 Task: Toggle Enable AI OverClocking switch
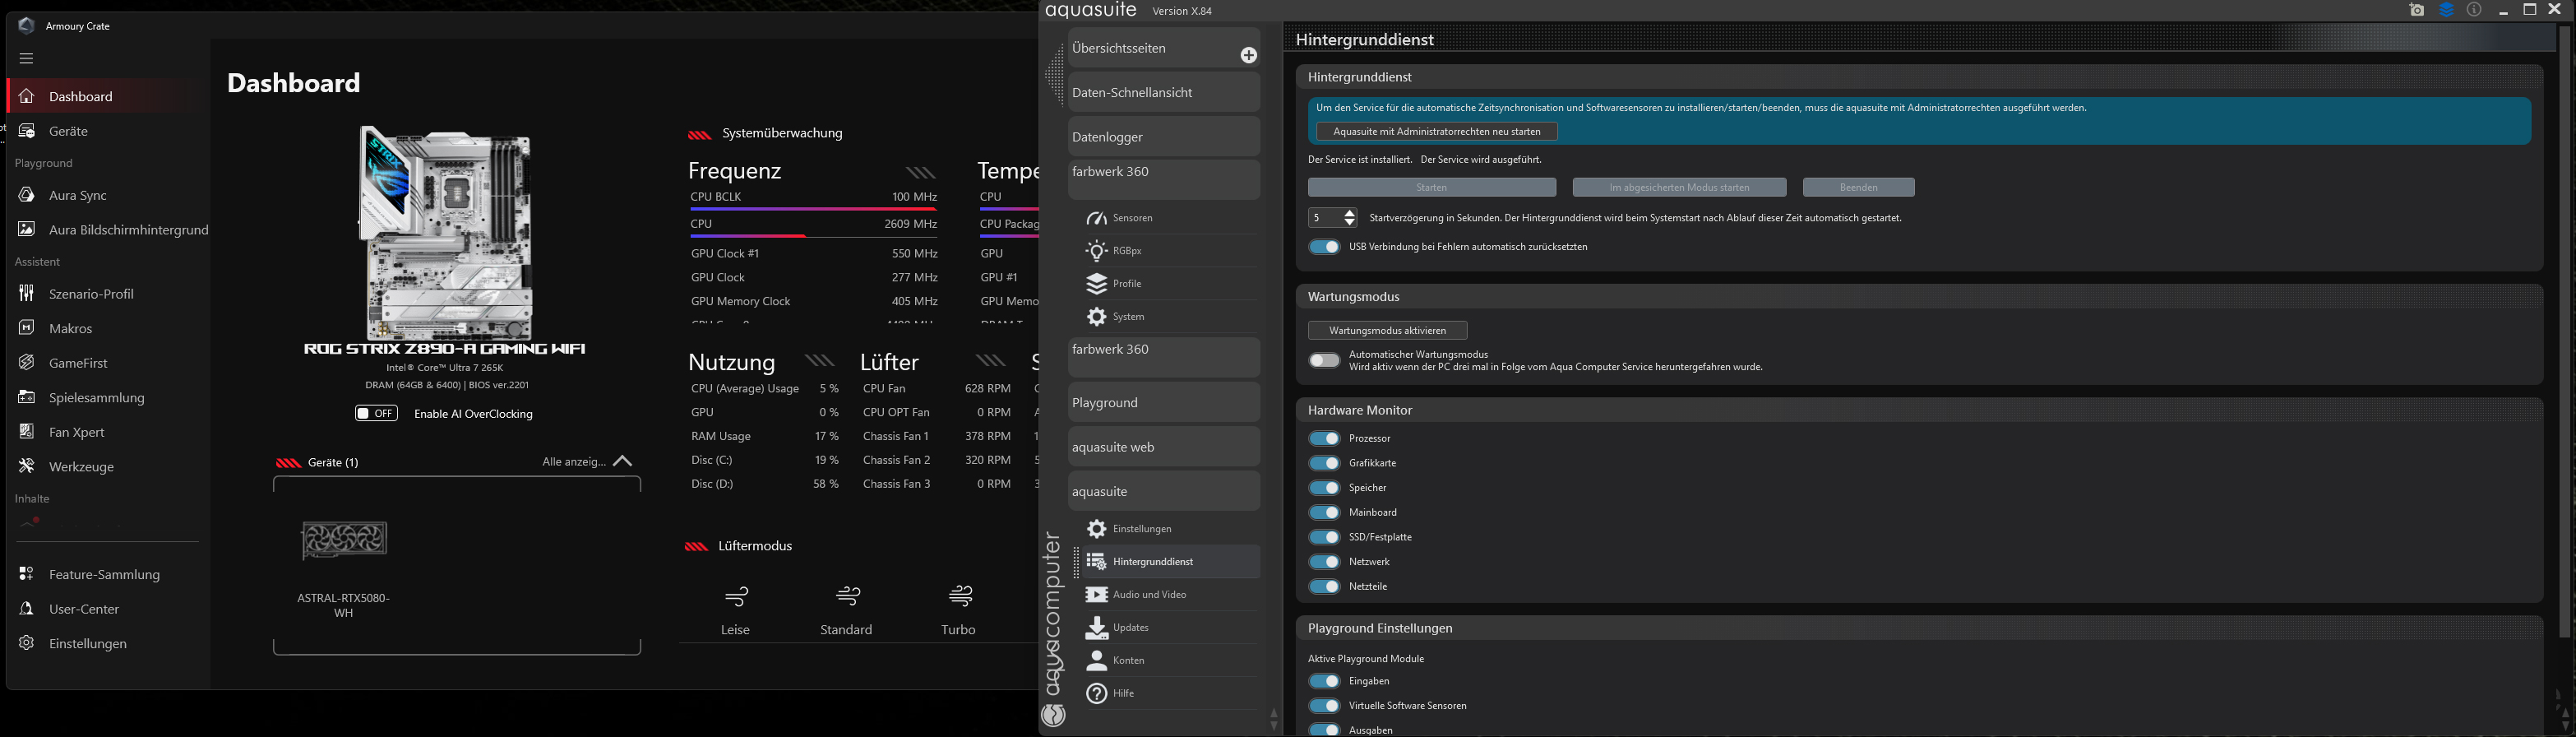pos(376,414)
